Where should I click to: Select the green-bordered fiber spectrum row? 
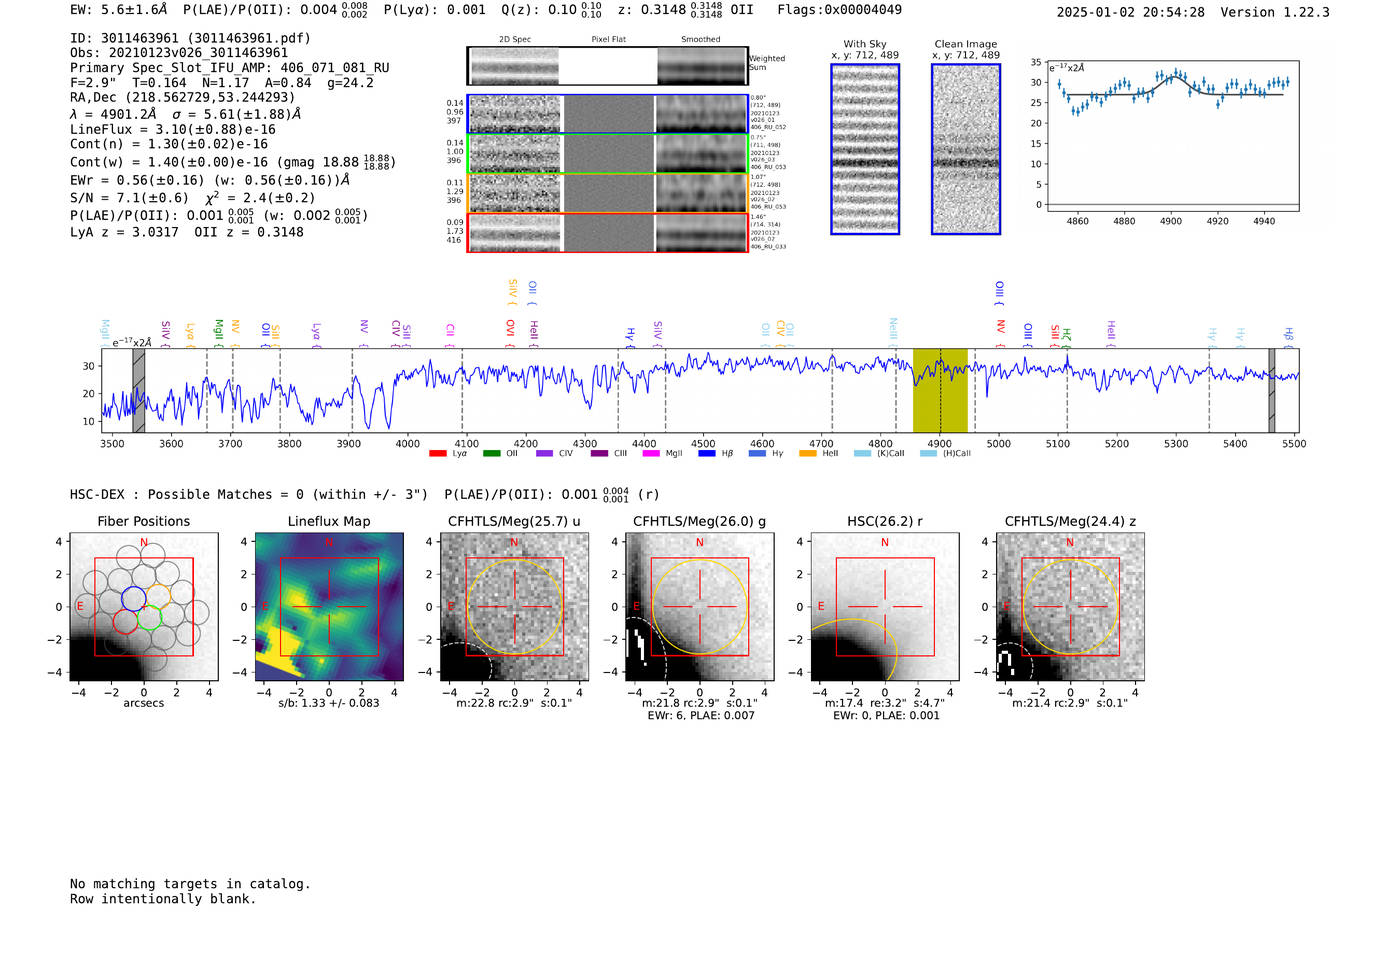click(607, 154)
